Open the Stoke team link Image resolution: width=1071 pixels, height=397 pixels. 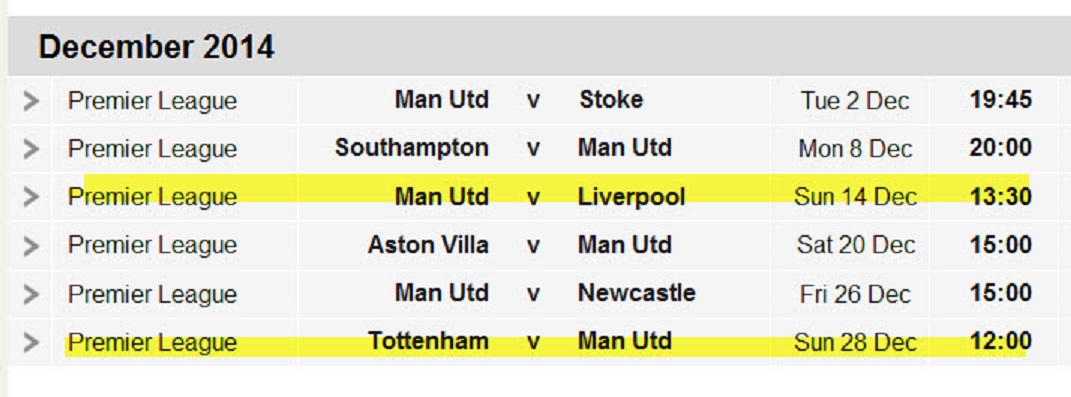point(611,100)
